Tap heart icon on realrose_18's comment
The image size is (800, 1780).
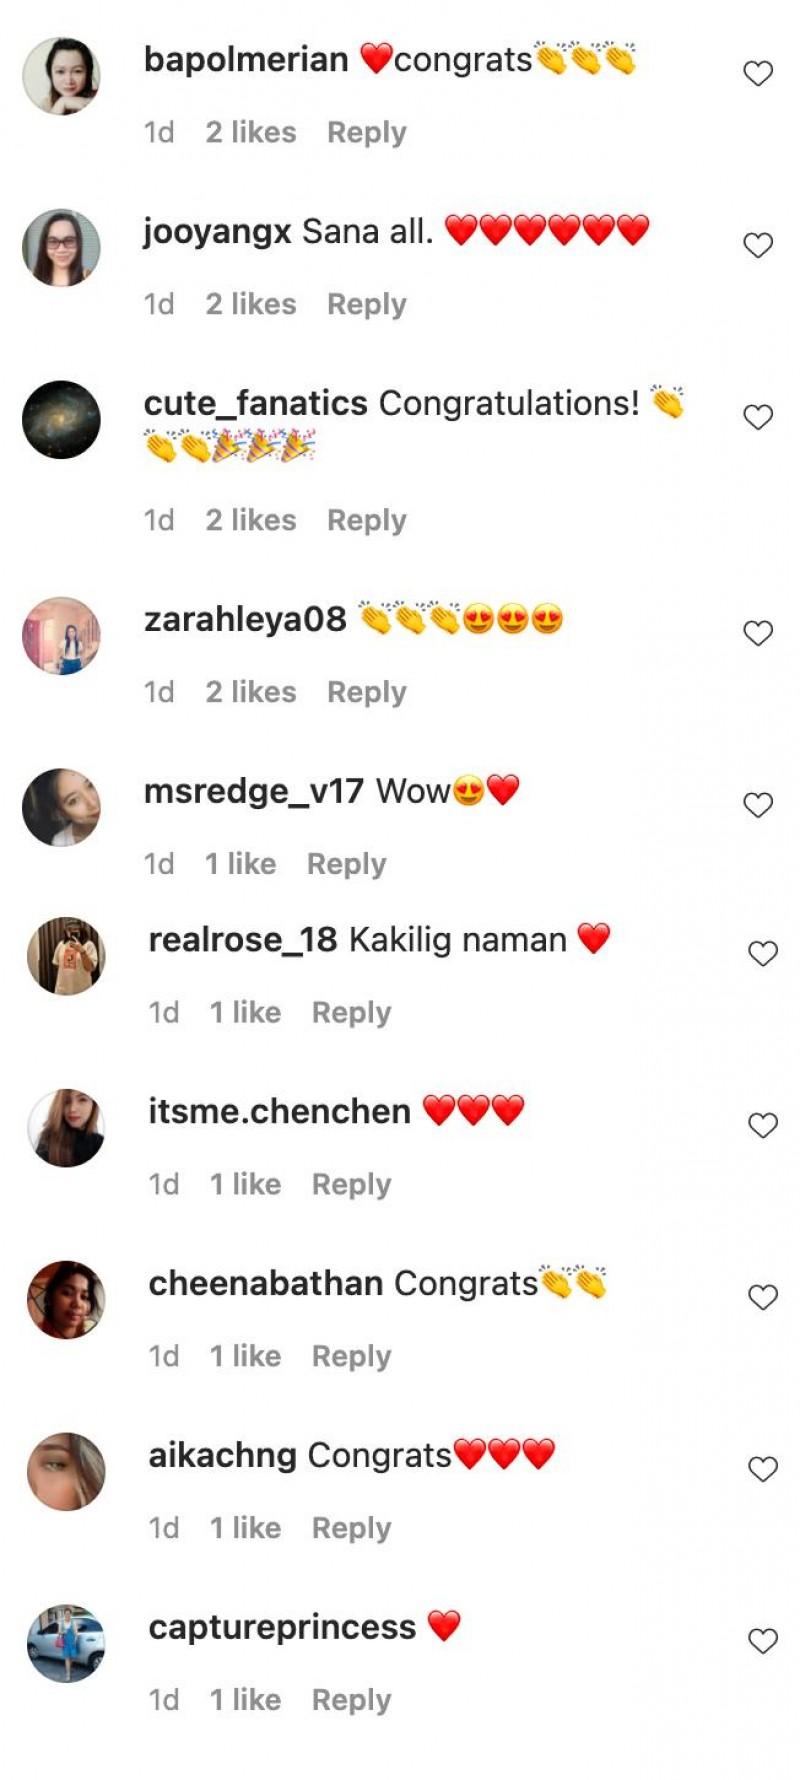(x=763, y=954)
